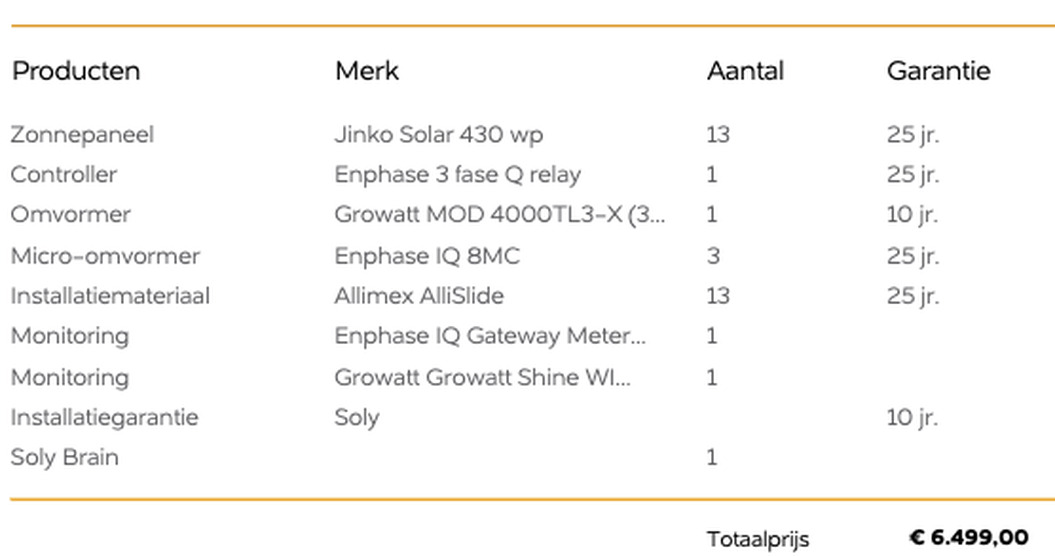Expand truncated Growatt MOD 4000TL3-X text

point(499,214)
